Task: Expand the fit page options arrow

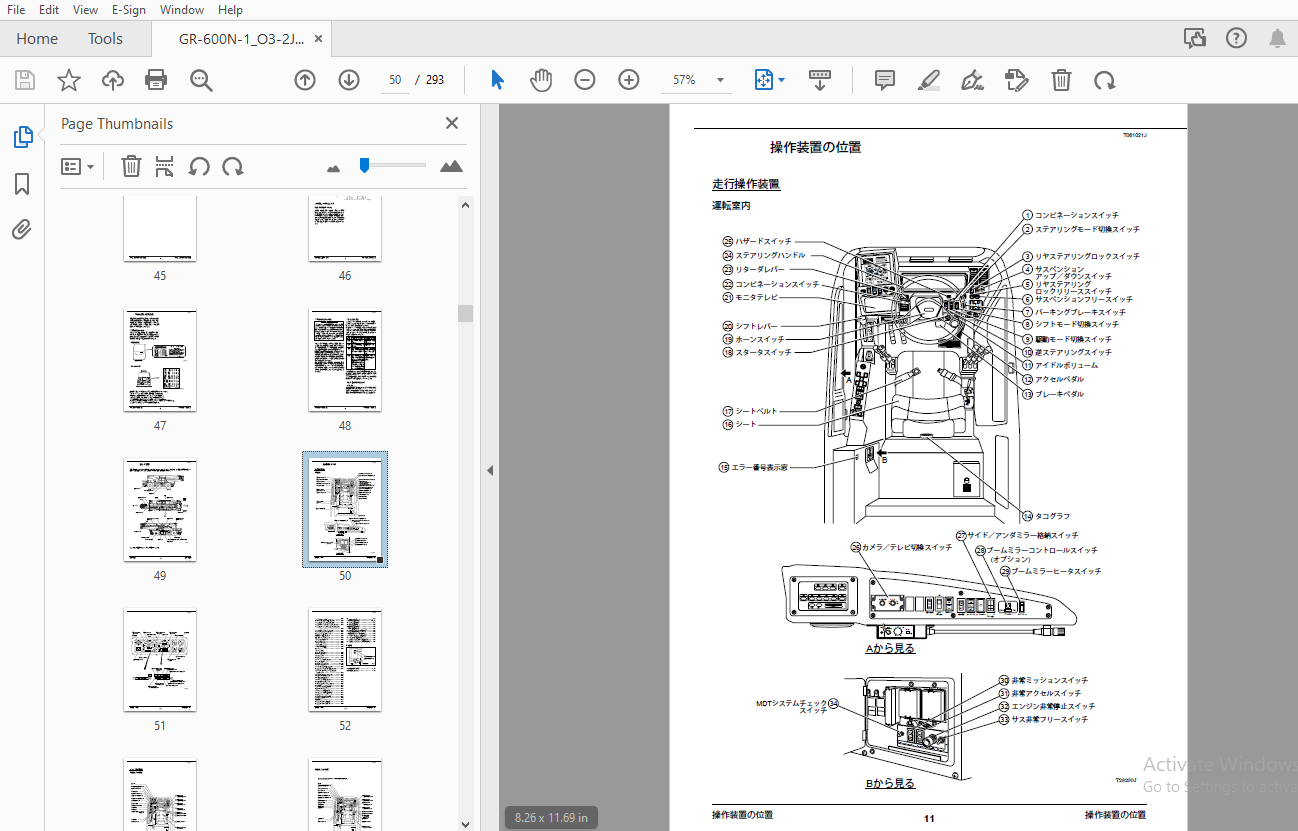Action: pos(782,80)
